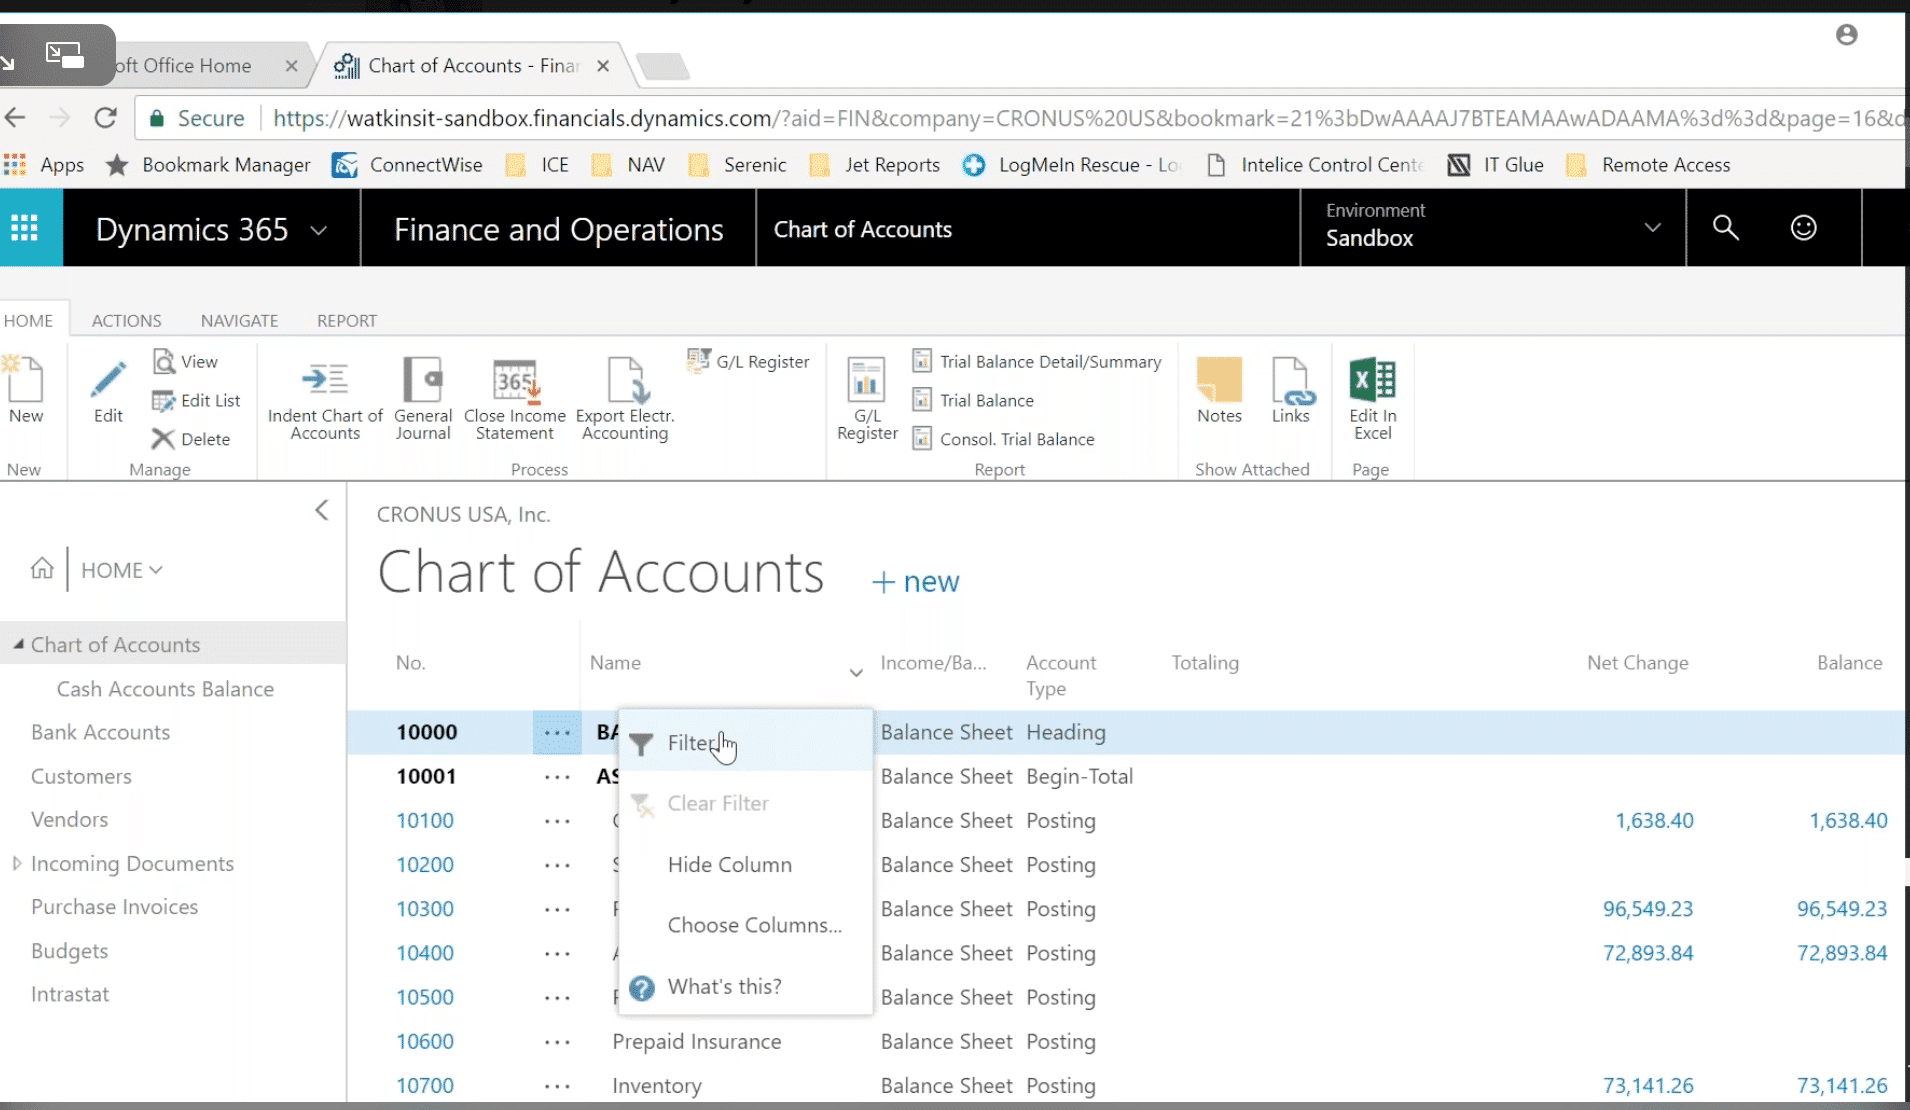Go back in browser history
The image size is (1910, 1110).
click(x=15, y=118)
